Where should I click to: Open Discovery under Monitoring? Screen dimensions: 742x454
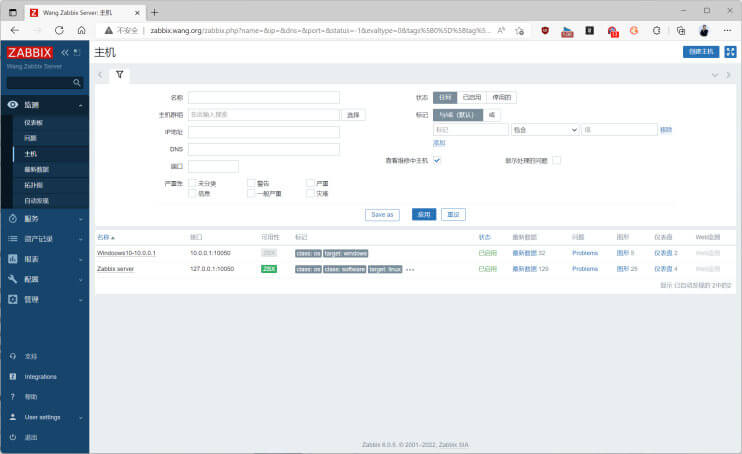(x=36, y=201)
